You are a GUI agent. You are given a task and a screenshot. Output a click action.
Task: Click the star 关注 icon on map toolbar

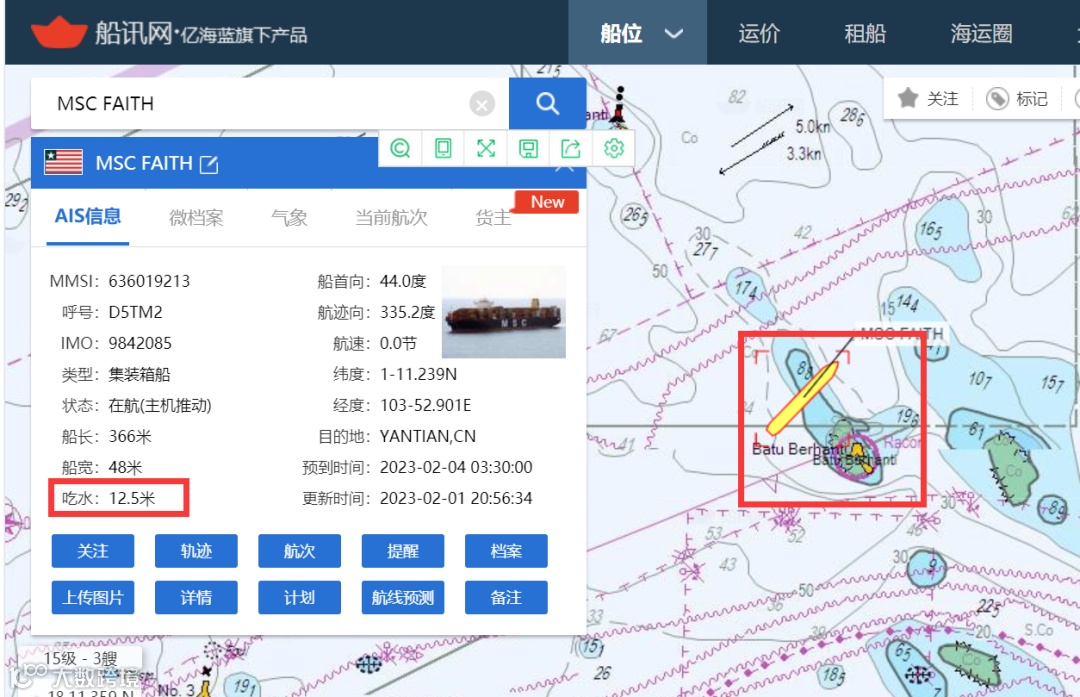(908, 98)
